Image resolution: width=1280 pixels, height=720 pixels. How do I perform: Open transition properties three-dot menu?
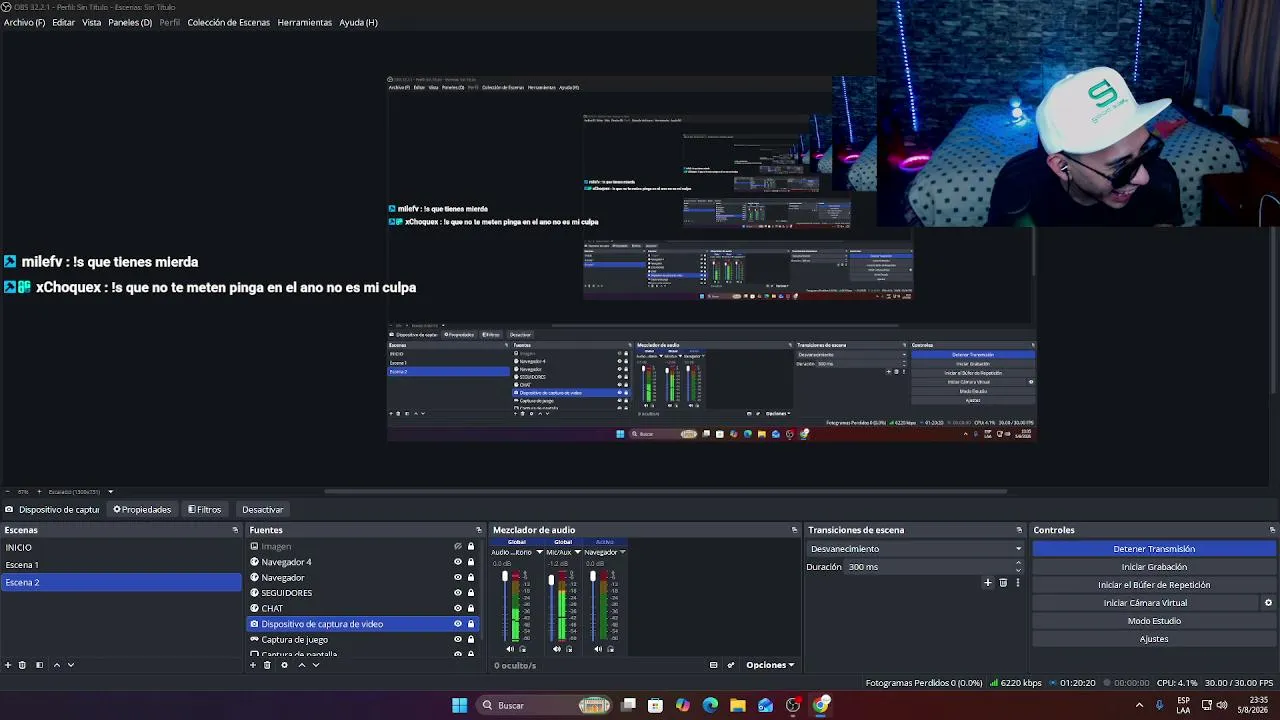point(1018,583)
